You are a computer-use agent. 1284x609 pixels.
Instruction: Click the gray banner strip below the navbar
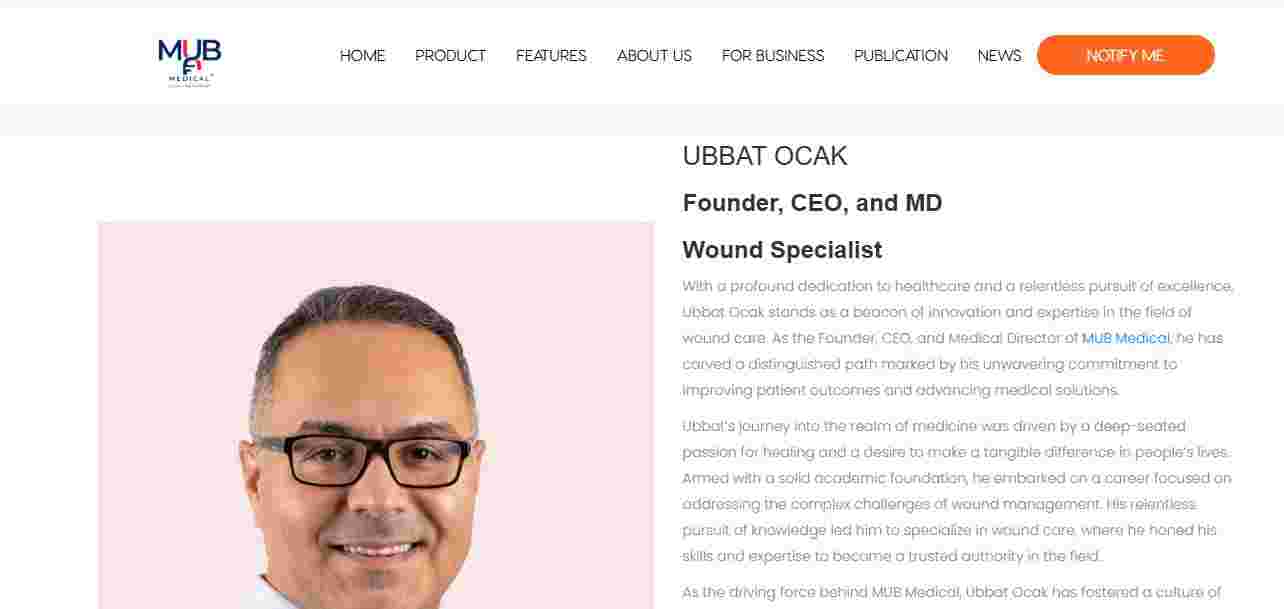642,120
